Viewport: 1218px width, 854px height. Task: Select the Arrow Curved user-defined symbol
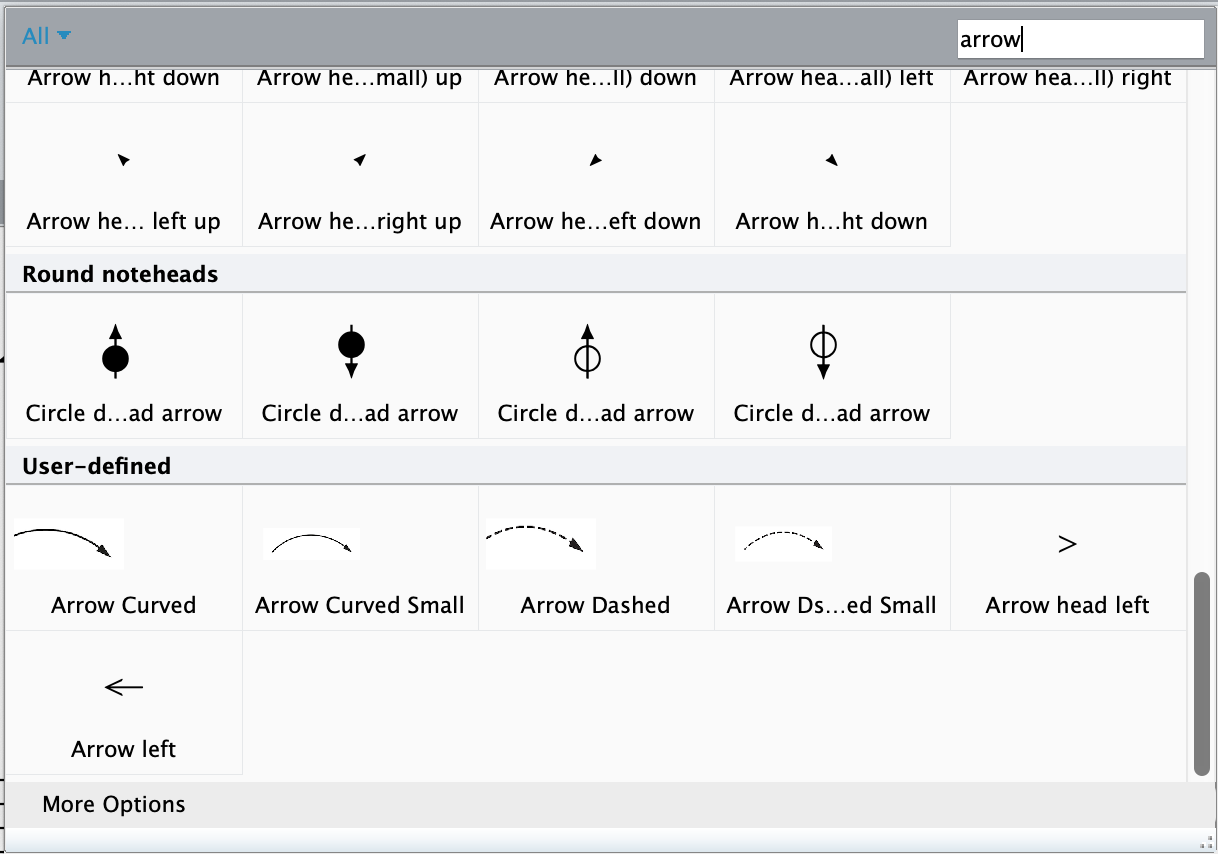124,560
